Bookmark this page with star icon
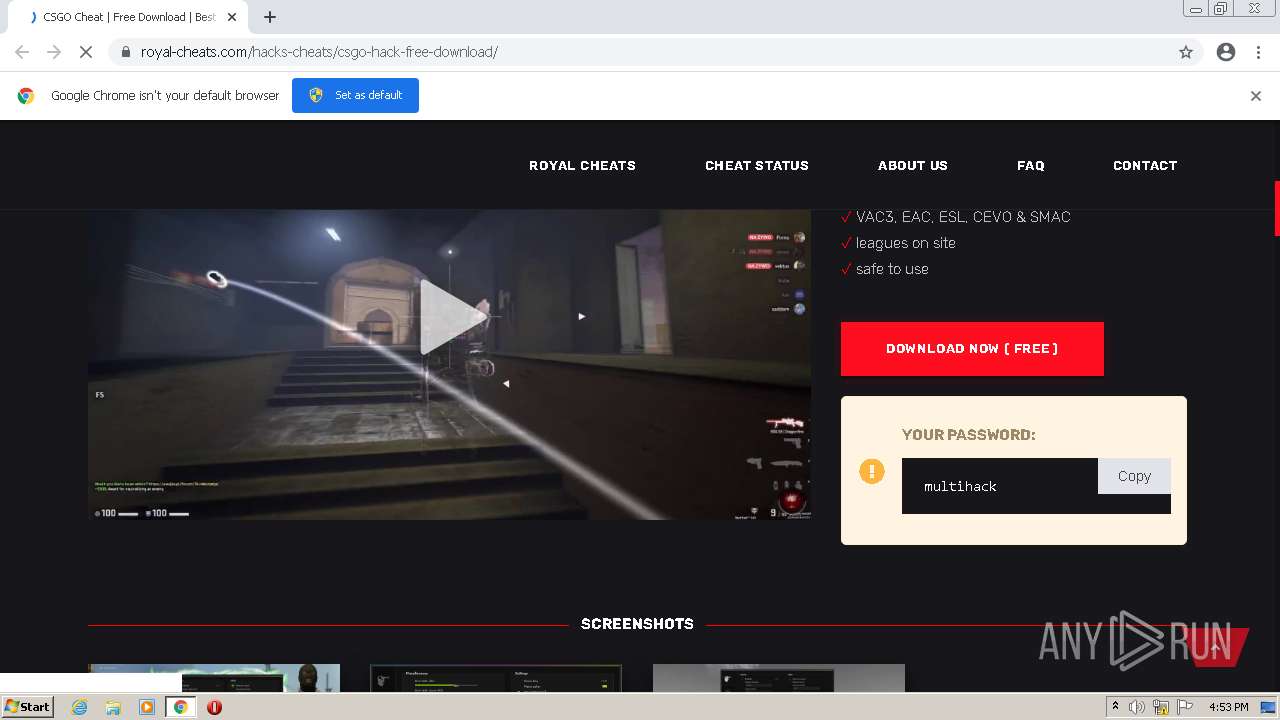Screen dimensions: 1280x720 point(1186,52)
